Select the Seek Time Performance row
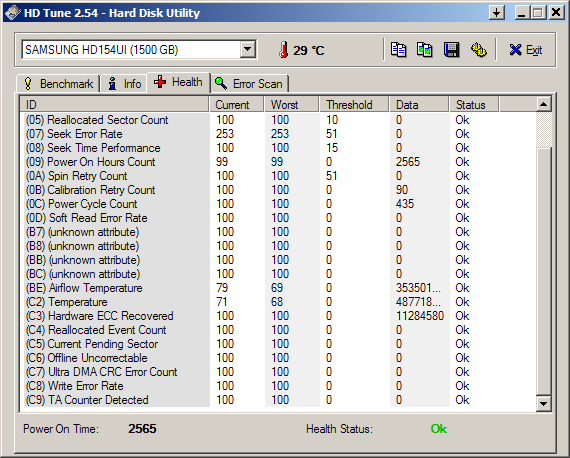Image resolution: width=570 pixels, height=458 pixels. (x=278, y=148)
